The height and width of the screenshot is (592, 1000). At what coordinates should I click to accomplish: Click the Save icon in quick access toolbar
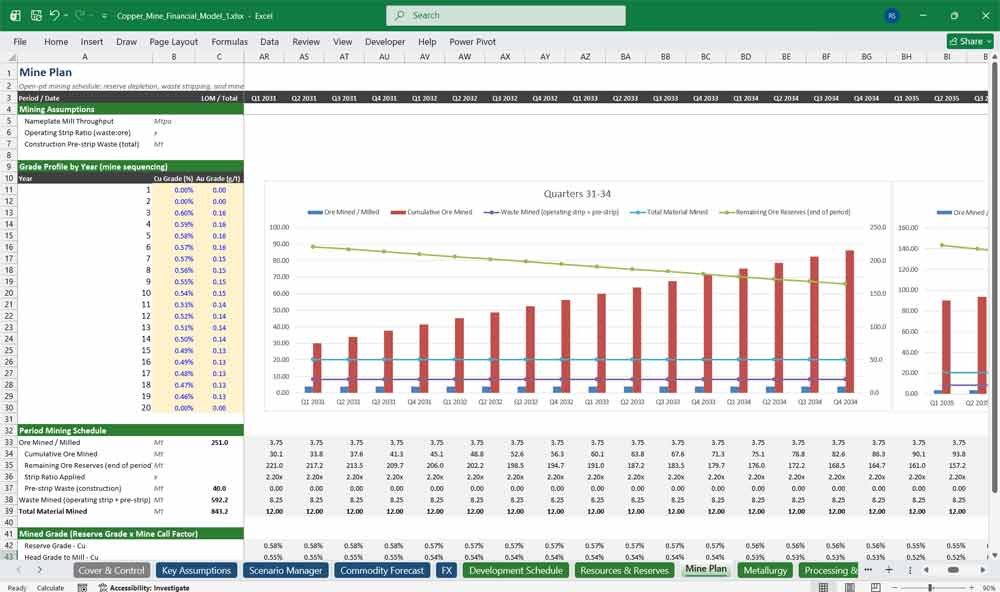point(36,15)
